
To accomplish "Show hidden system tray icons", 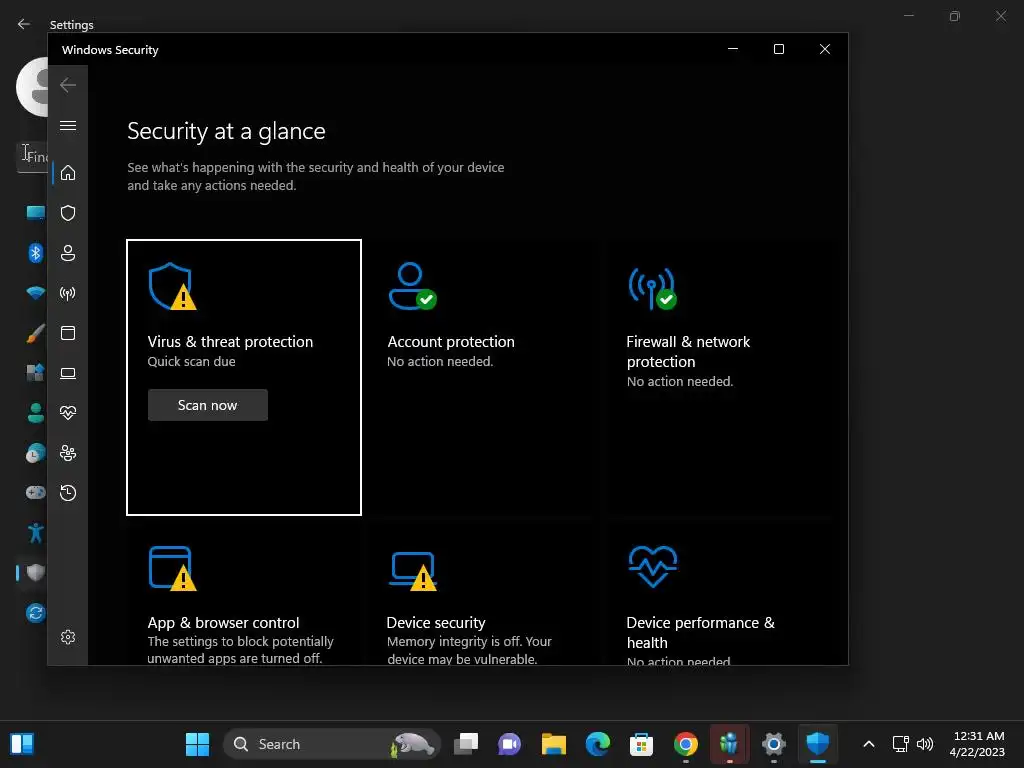I will click(x=869, y=744).
